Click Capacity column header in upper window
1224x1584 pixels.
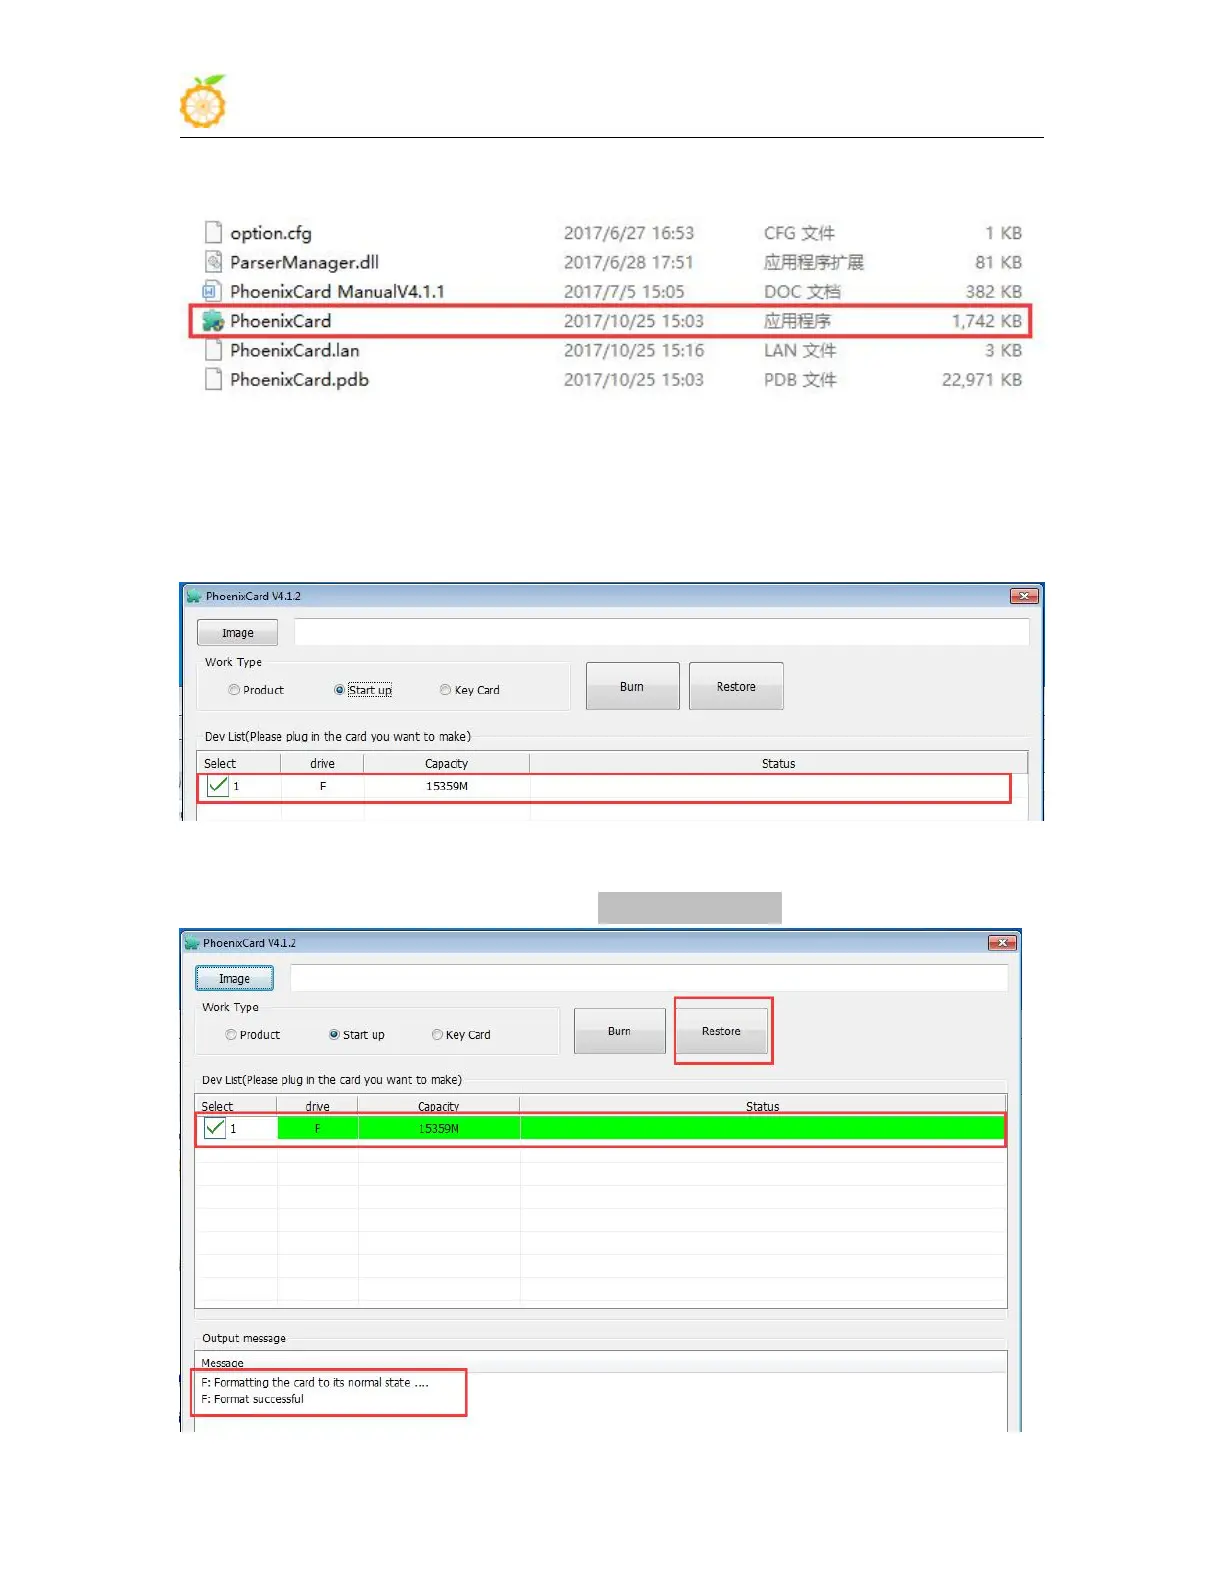coord(446,763)
